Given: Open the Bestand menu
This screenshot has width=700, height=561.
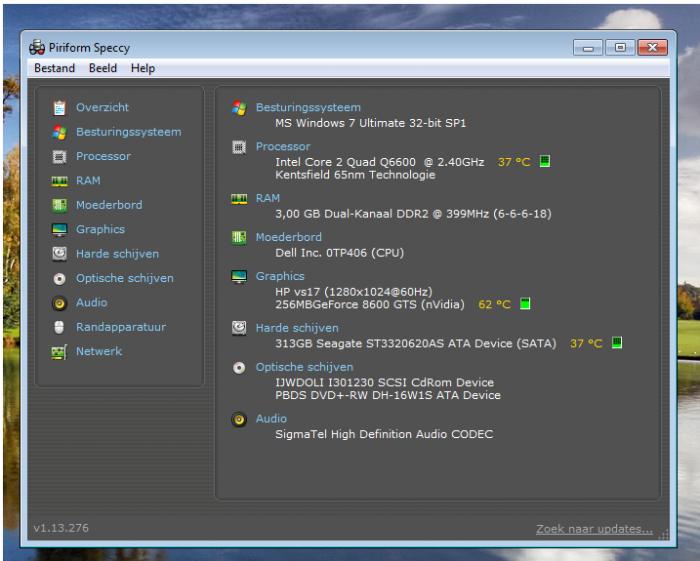Looking at the screenshot, I should coord(54,68).
